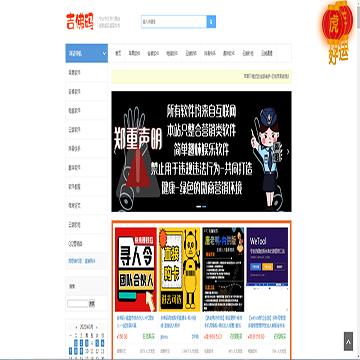Select the white carousel indicator dot
Image resolution: width=360 pixels, height=360 pixels.
coord(199,207)
